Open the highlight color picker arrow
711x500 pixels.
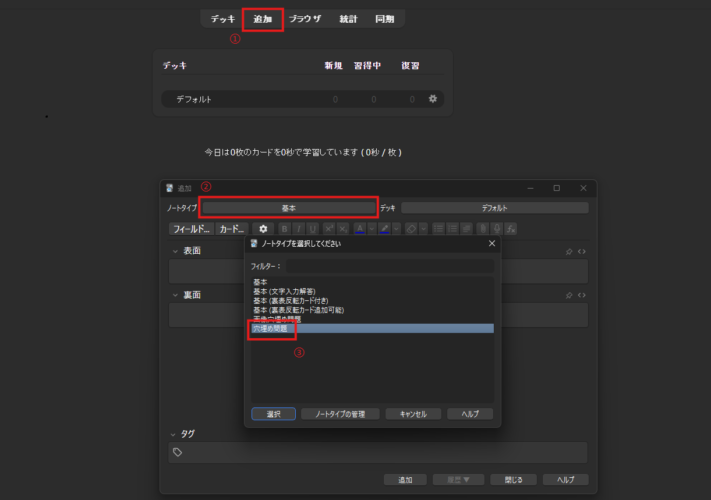coord(396,229)
